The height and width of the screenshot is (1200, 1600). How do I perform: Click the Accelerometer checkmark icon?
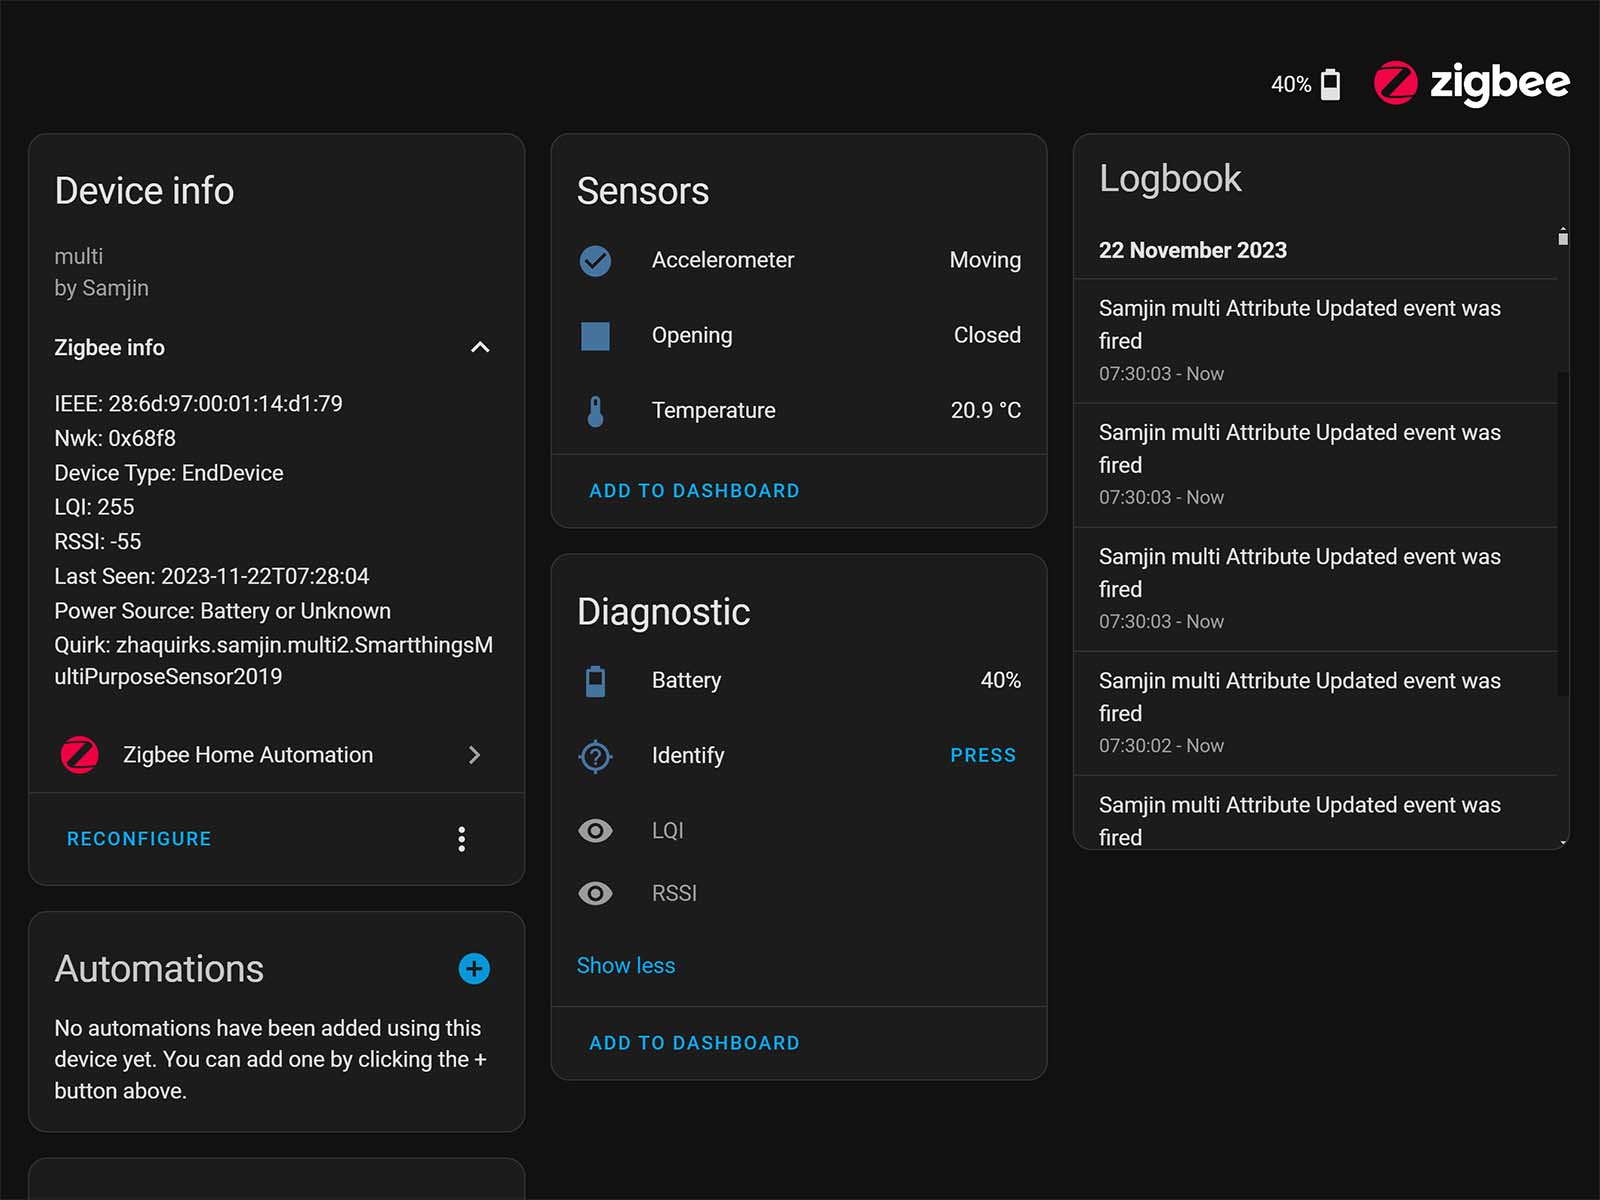pos(595,261)
